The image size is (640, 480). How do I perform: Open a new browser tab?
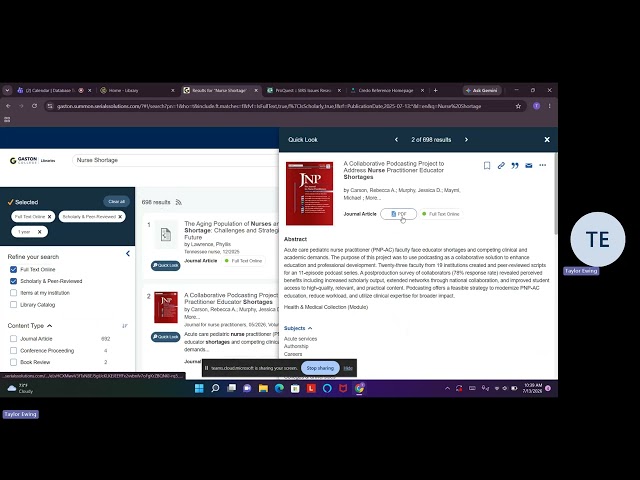[x=436, y=90]
